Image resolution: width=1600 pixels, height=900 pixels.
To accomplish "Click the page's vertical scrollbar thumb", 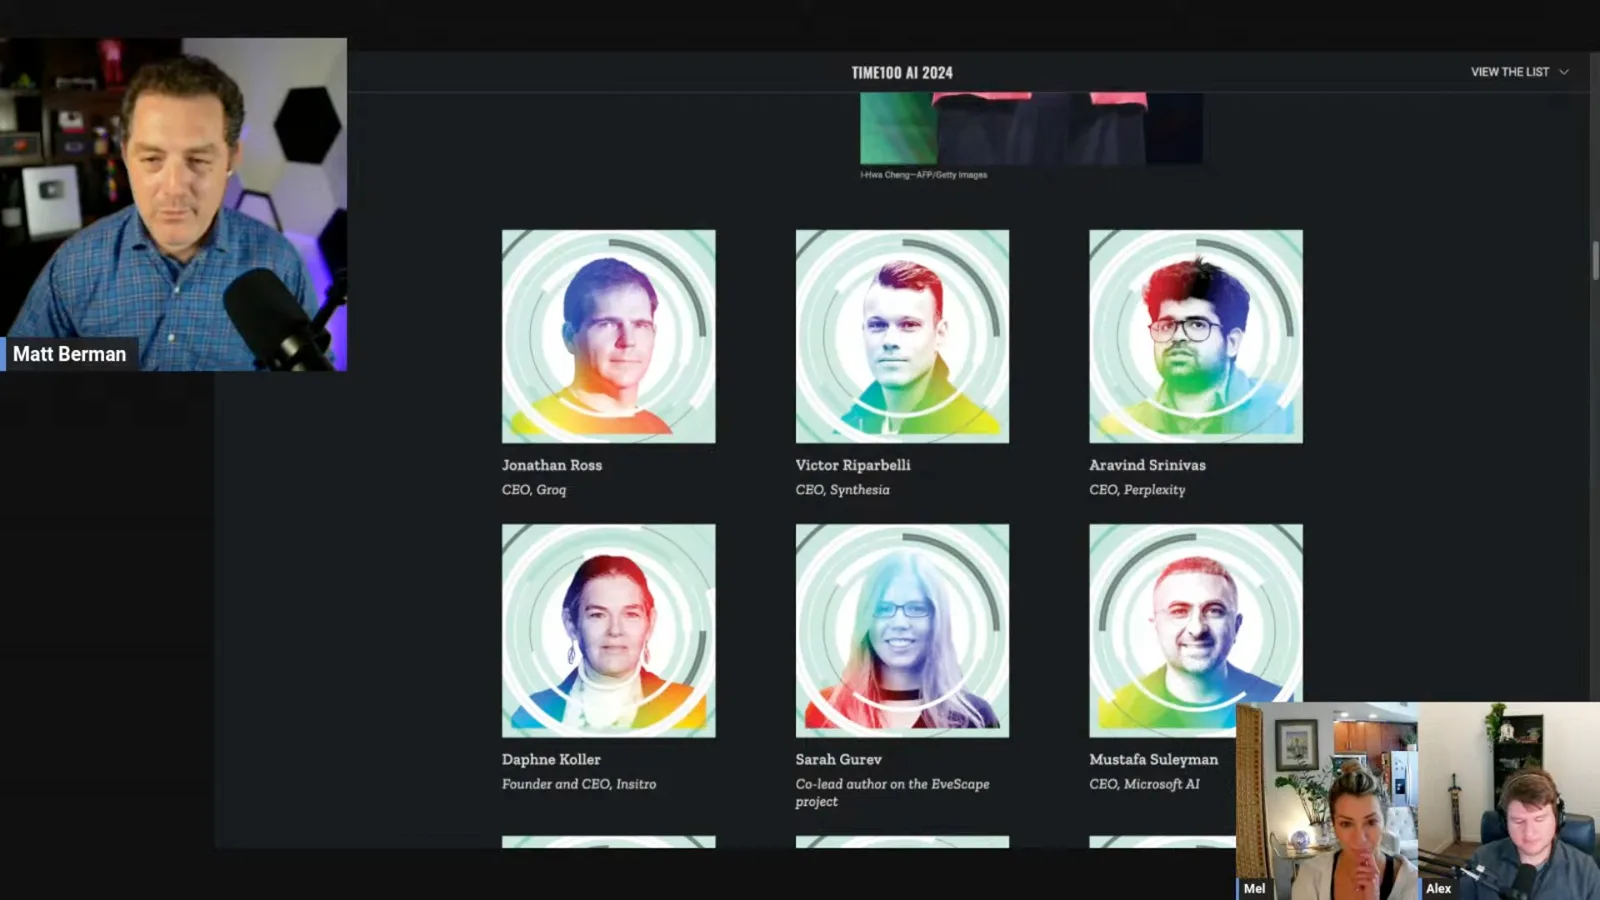I will click(x=1595, y=260).
